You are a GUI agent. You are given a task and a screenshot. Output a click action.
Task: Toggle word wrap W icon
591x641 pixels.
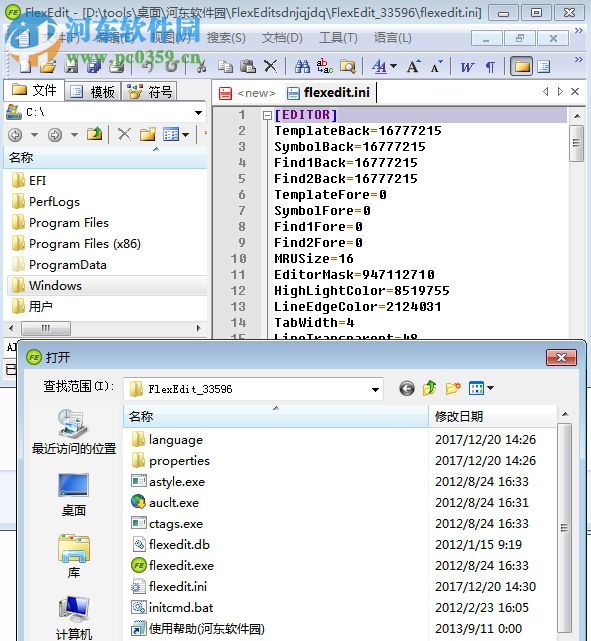(x=467, y=67)
